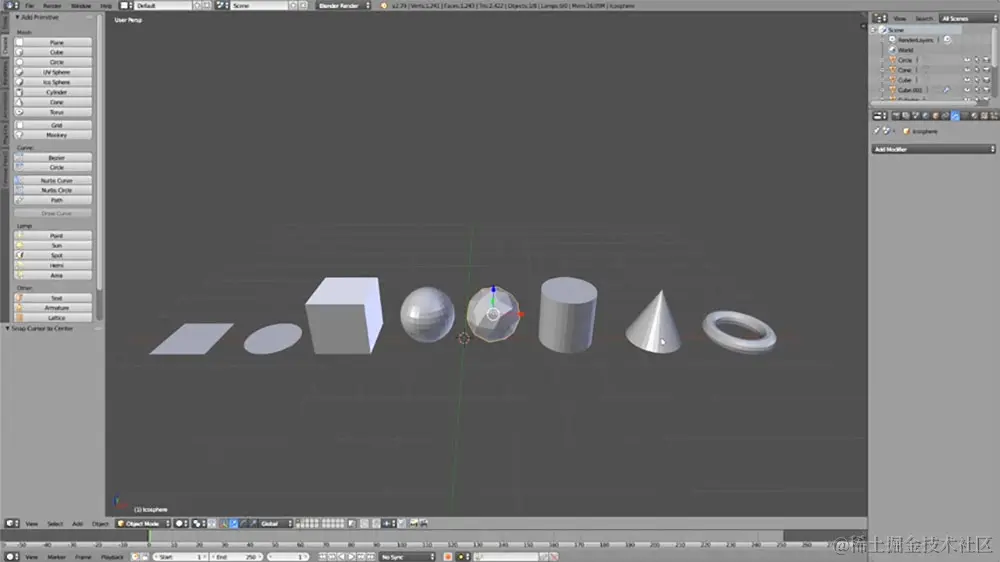Click the outliner editor type icon
1000x562 pixels.
[x=880, y=18]
